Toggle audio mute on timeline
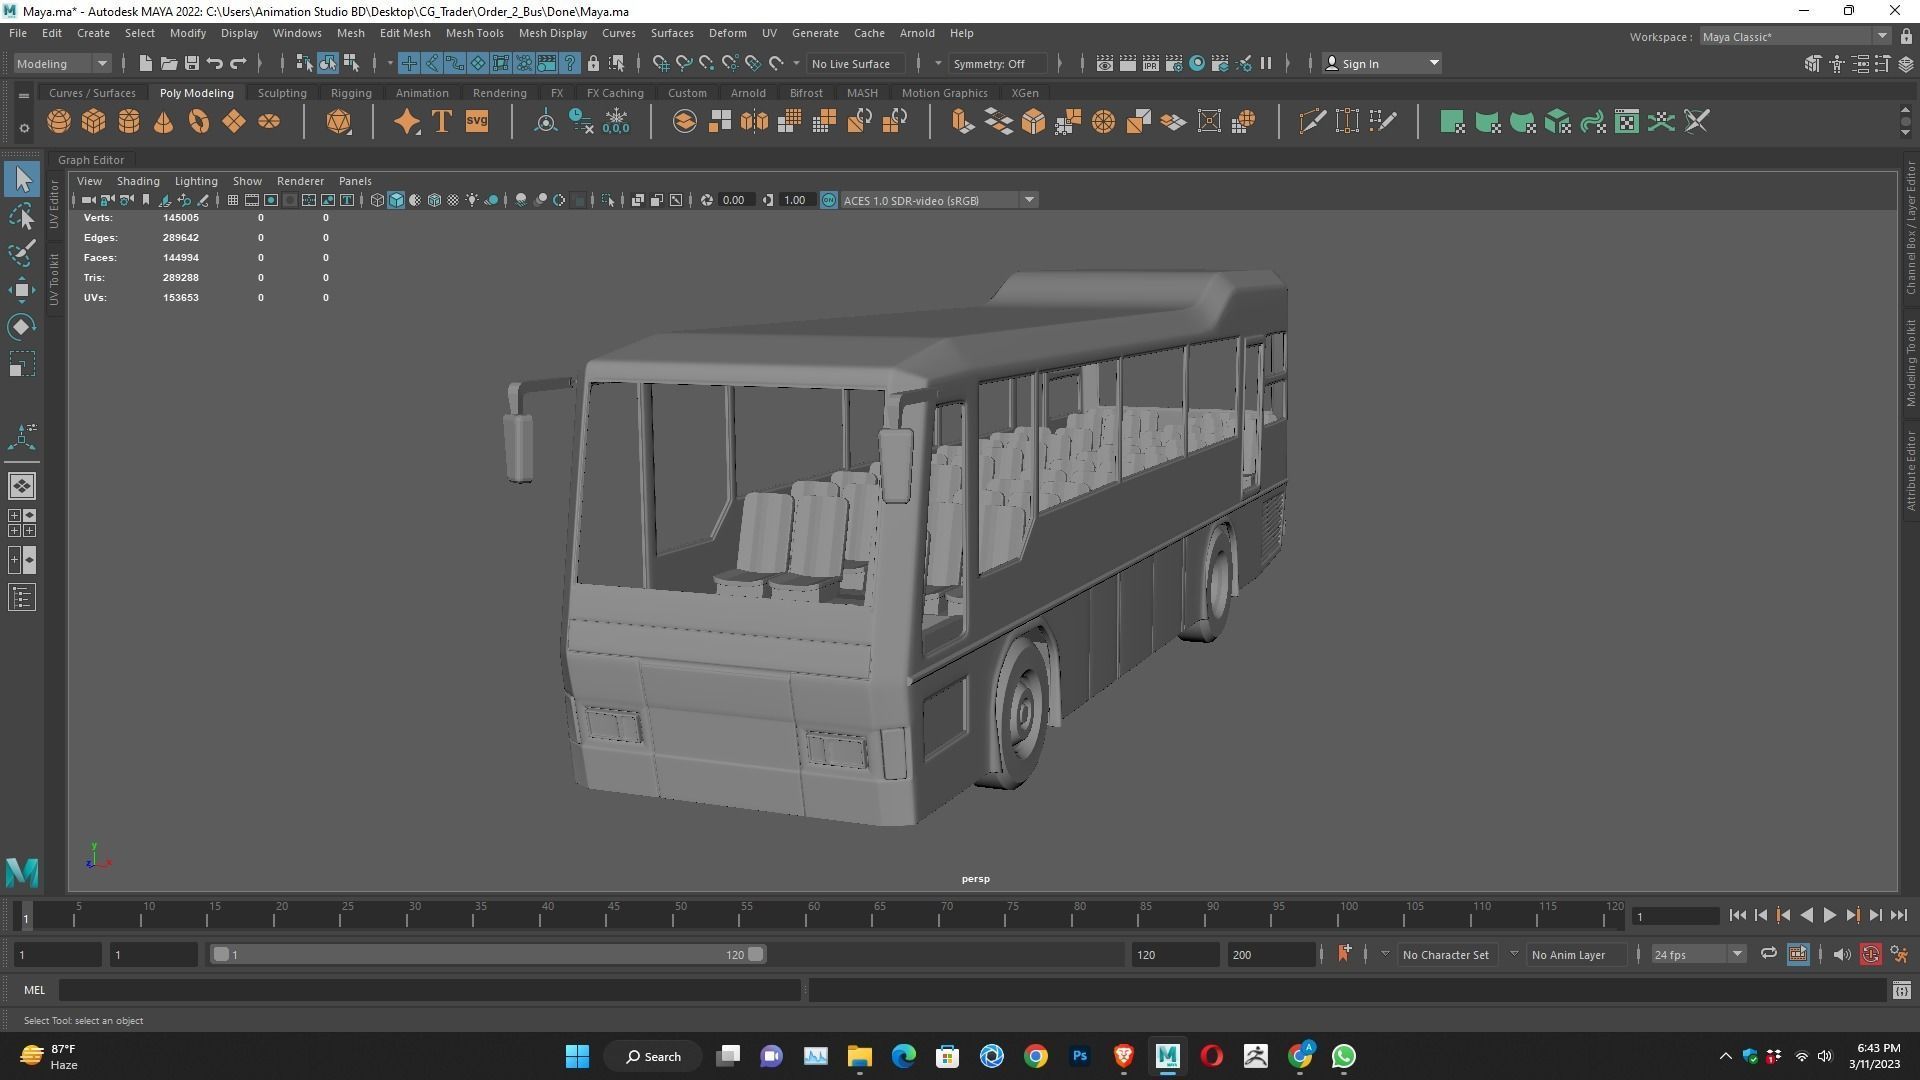 coord(1842,954)
